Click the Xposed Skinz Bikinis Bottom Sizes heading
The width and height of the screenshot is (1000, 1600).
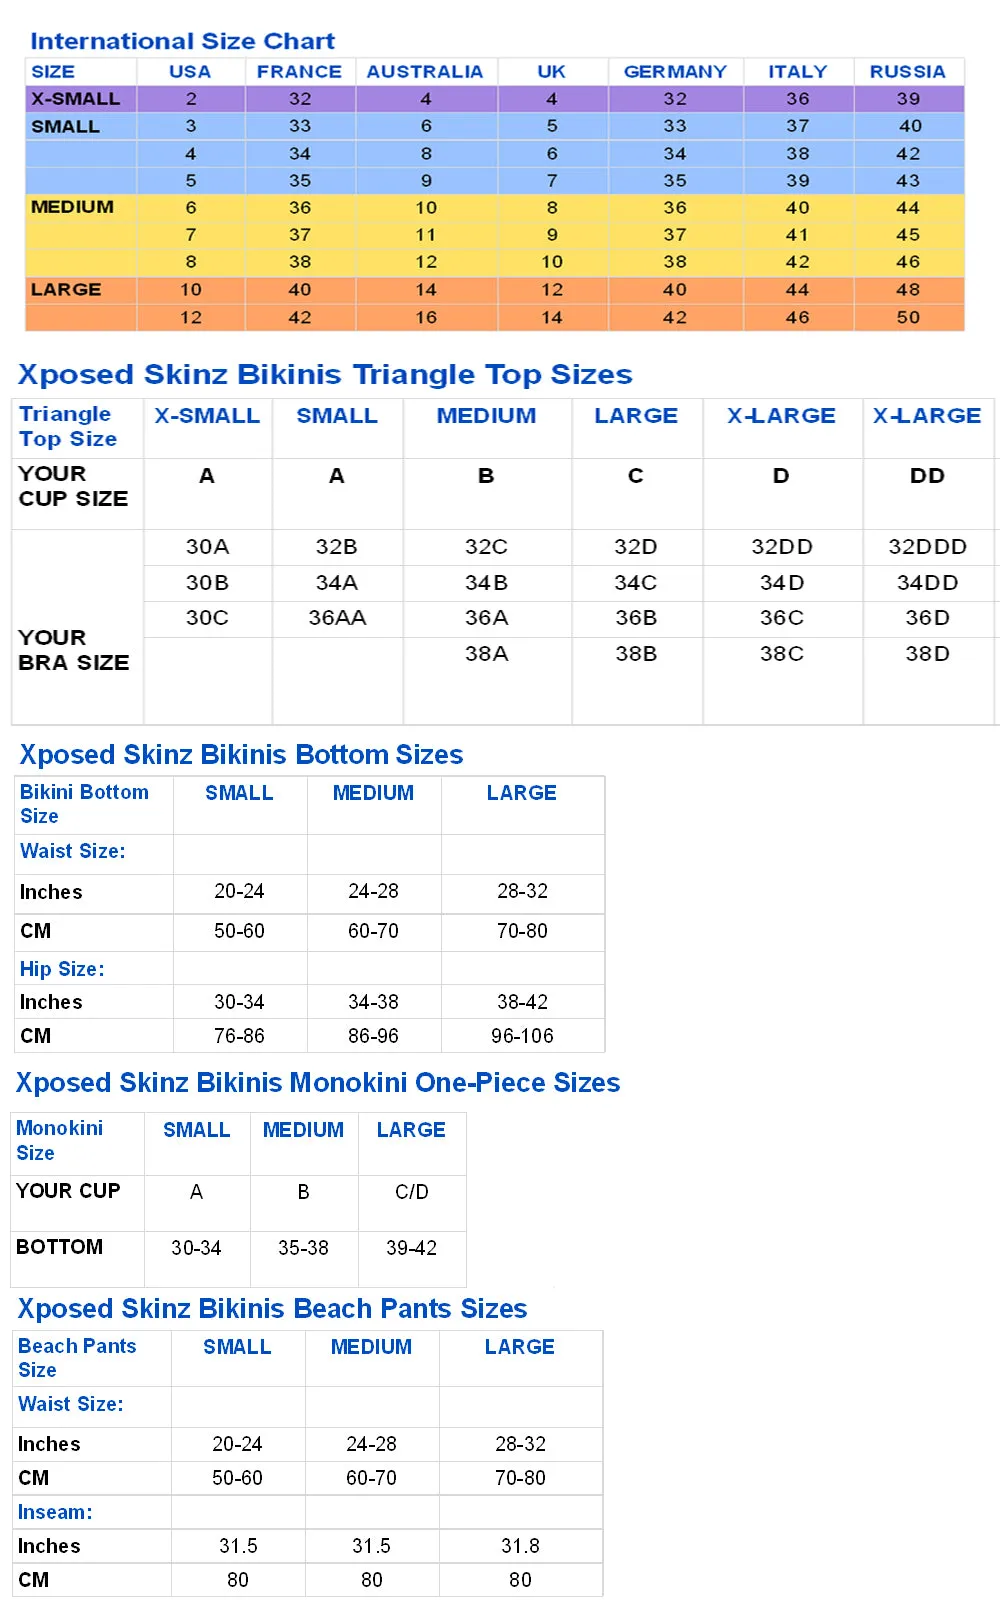click(241, 754)
